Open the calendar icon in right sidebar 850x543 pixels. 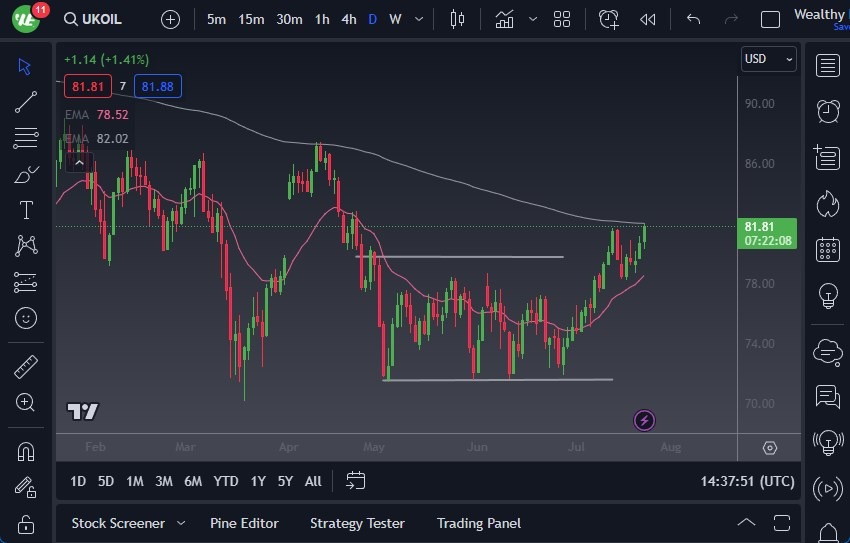827,249
